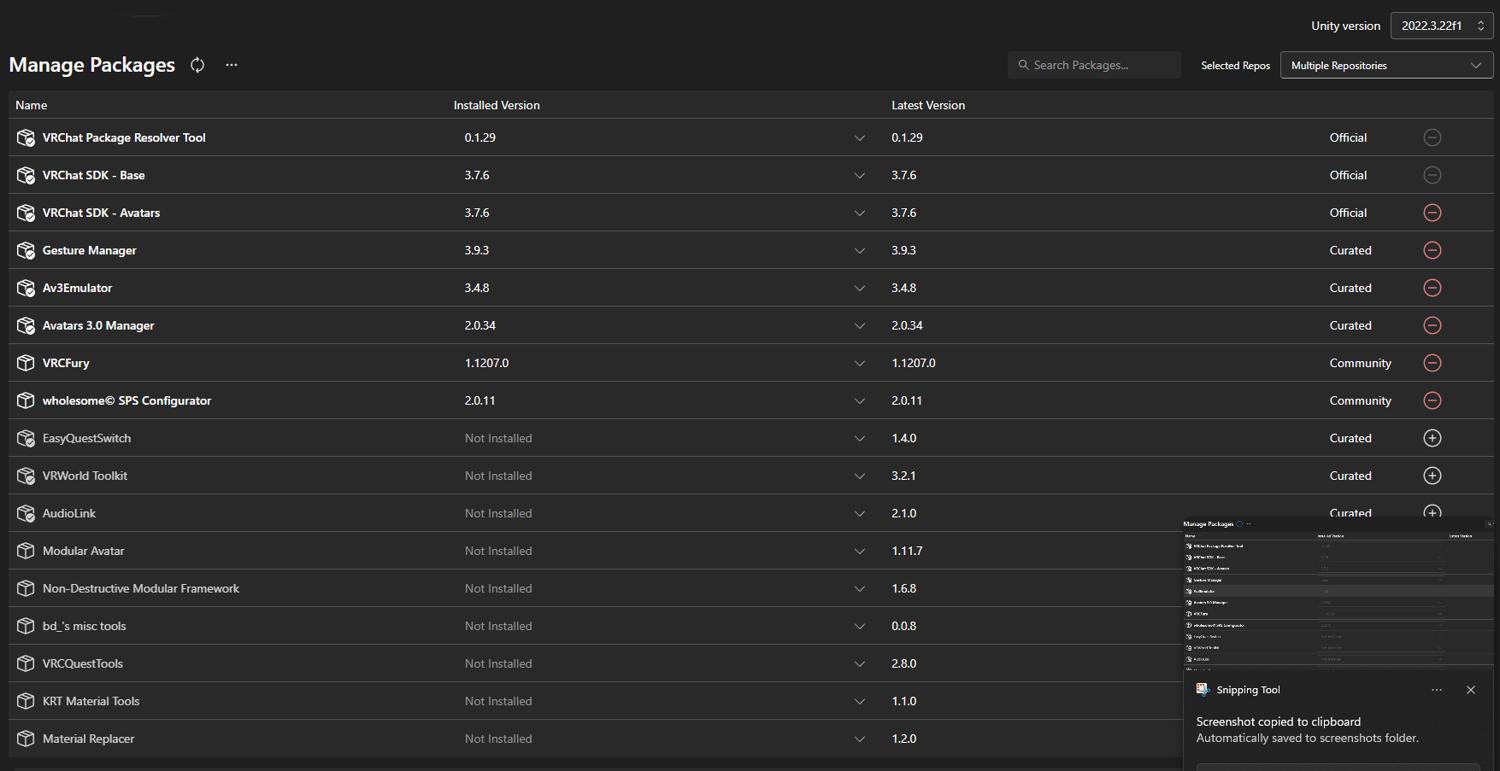Image resolution: width=1500 pixels, height=771 pixels.
Task: Remove the Av3Emulator package
Action: 1432,288
